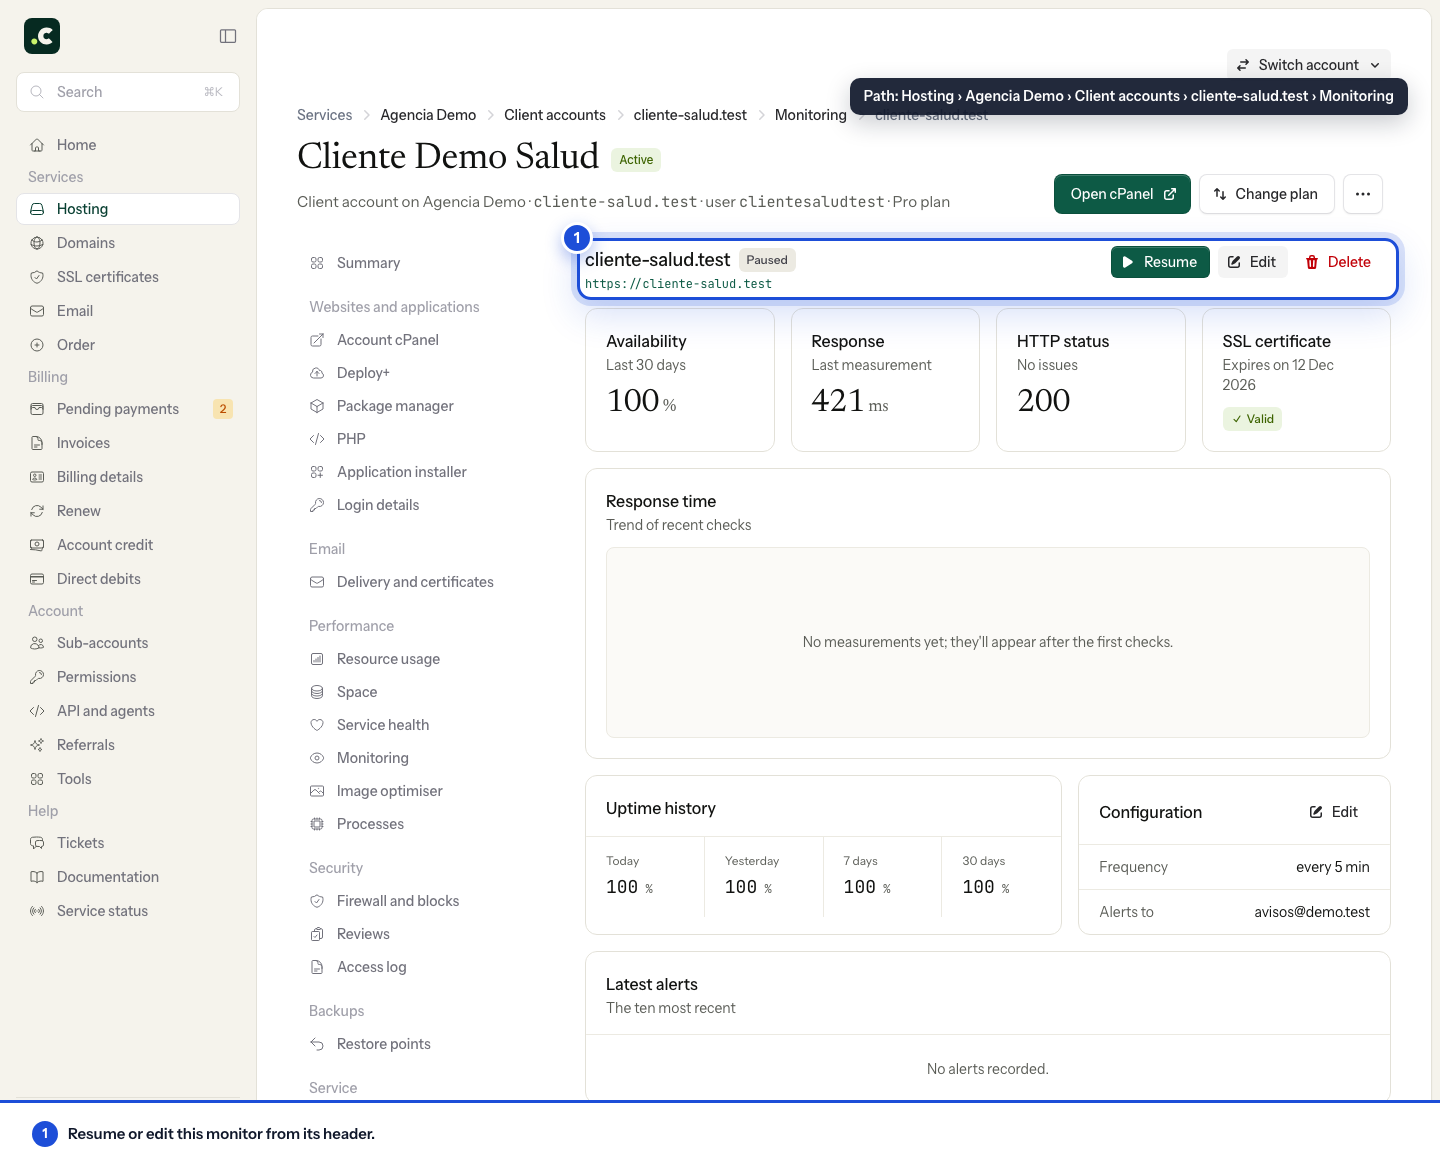
Task: Click the Package manager box icon
Action: pos(317,406)
